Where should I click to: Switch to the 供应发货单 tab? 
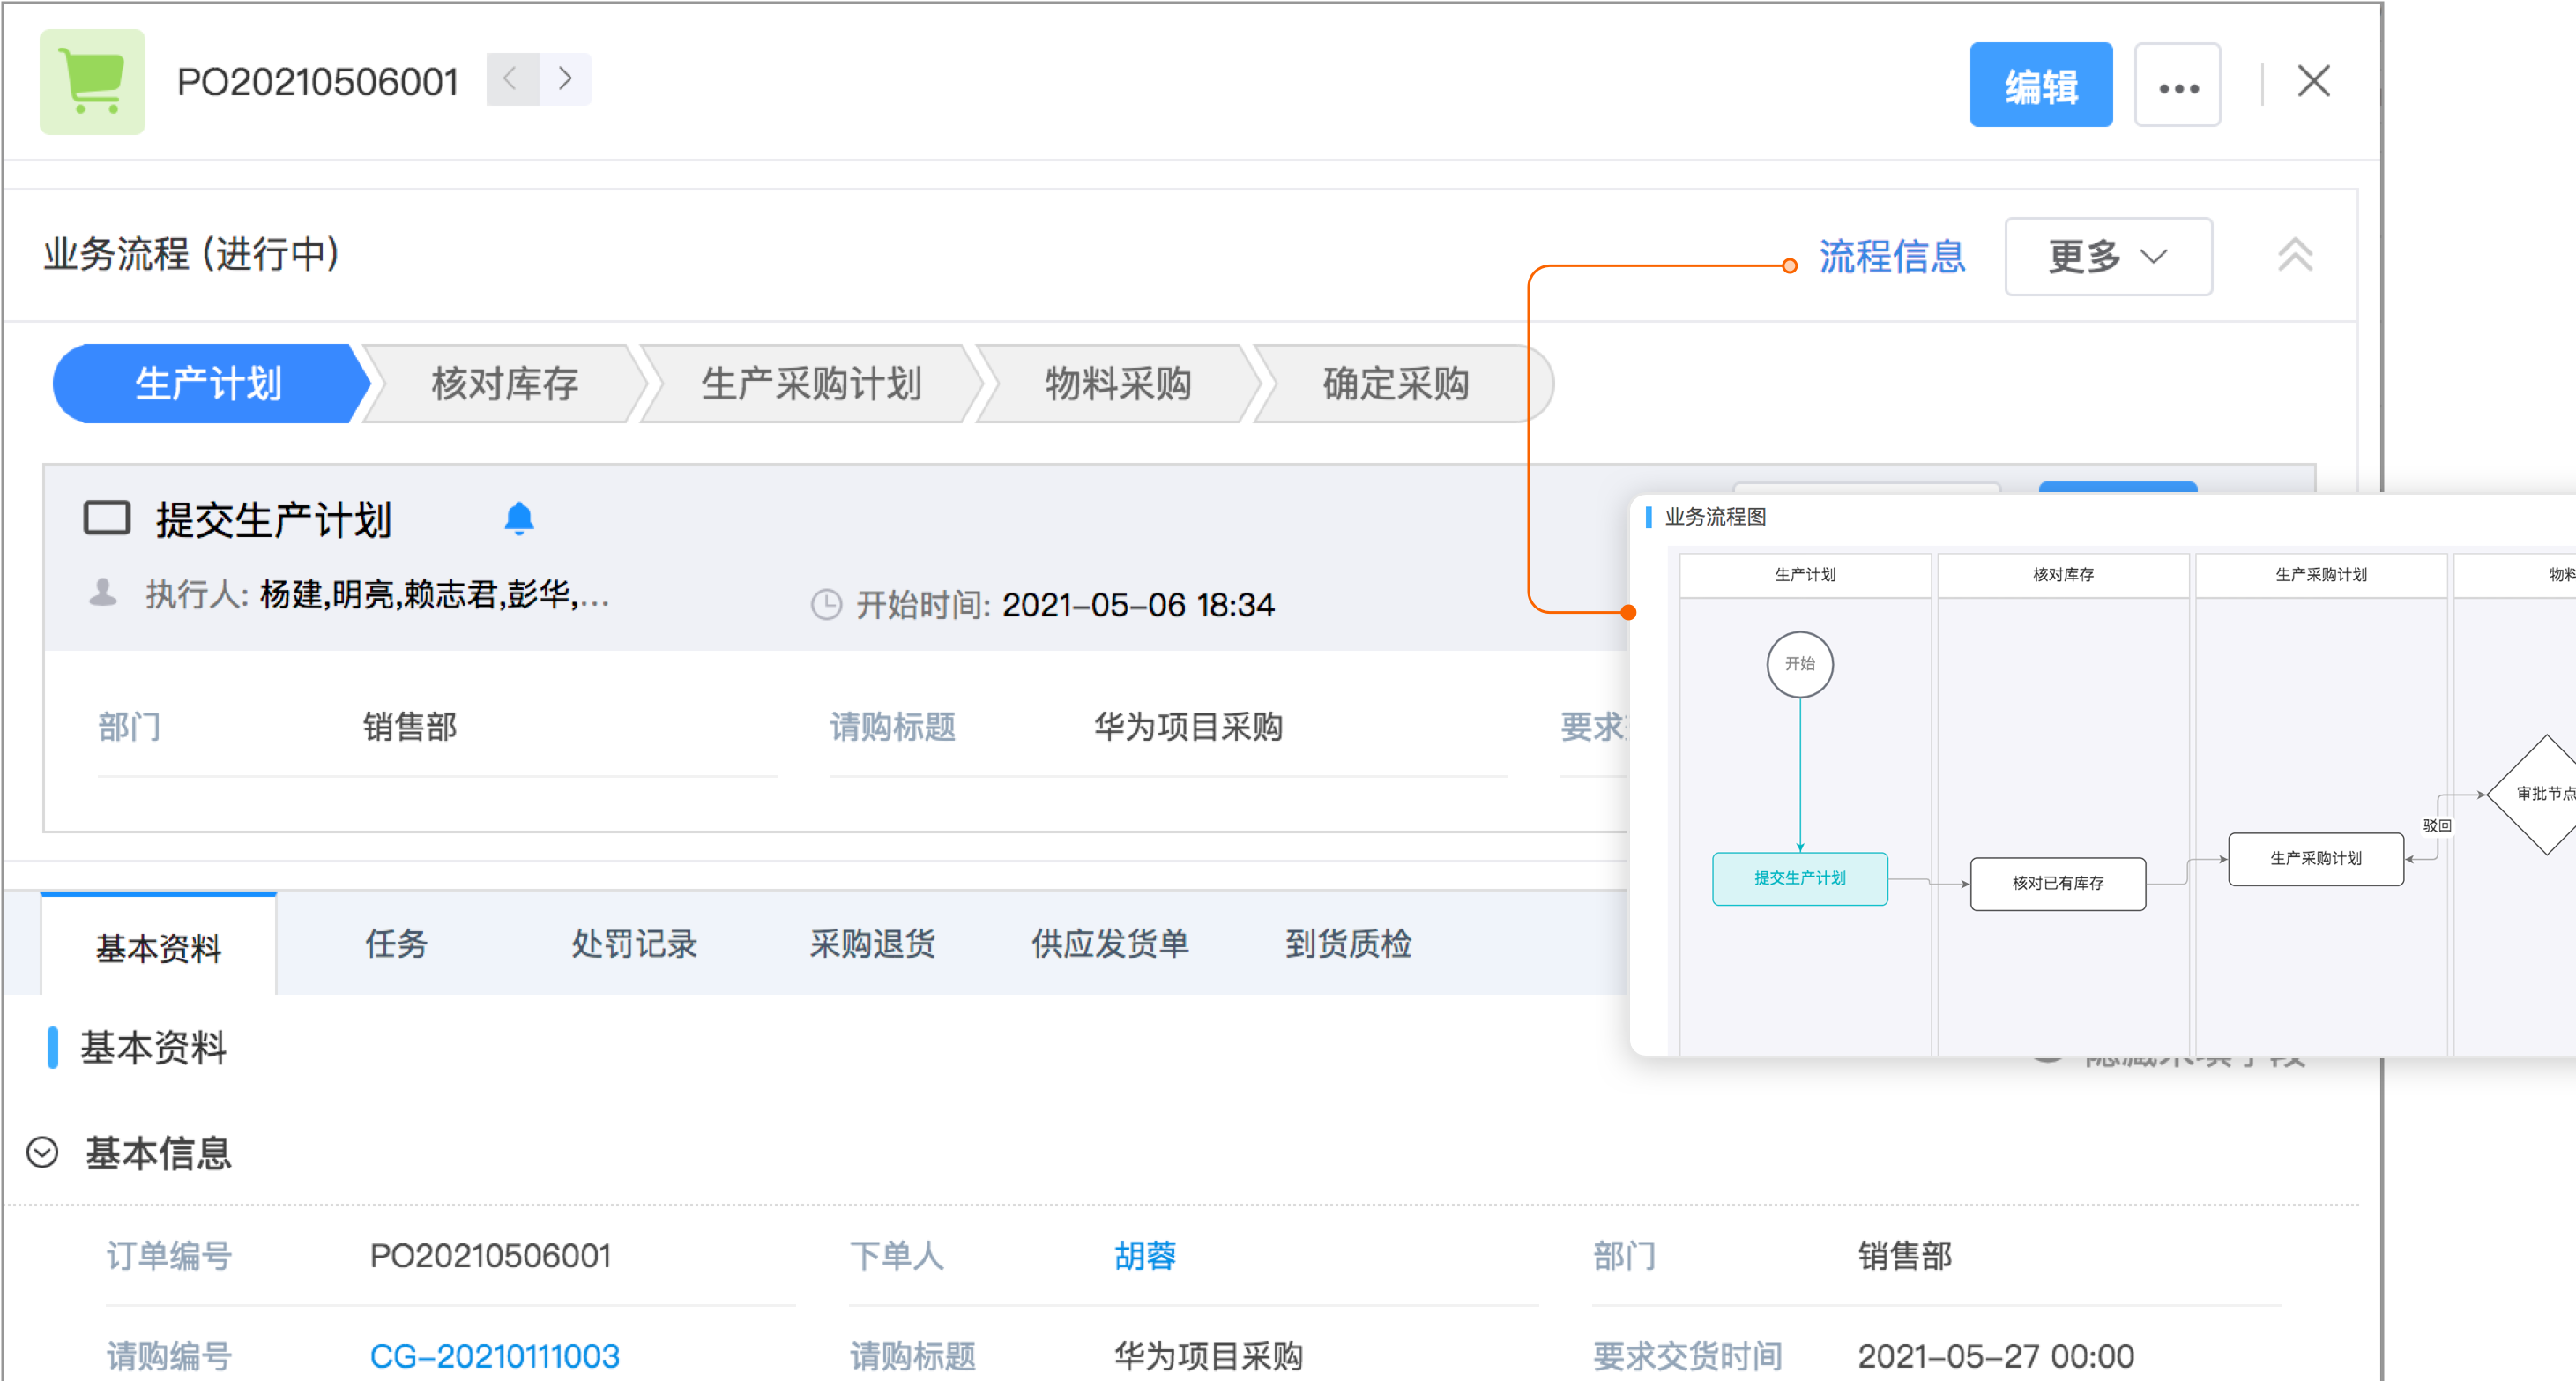1110,943
